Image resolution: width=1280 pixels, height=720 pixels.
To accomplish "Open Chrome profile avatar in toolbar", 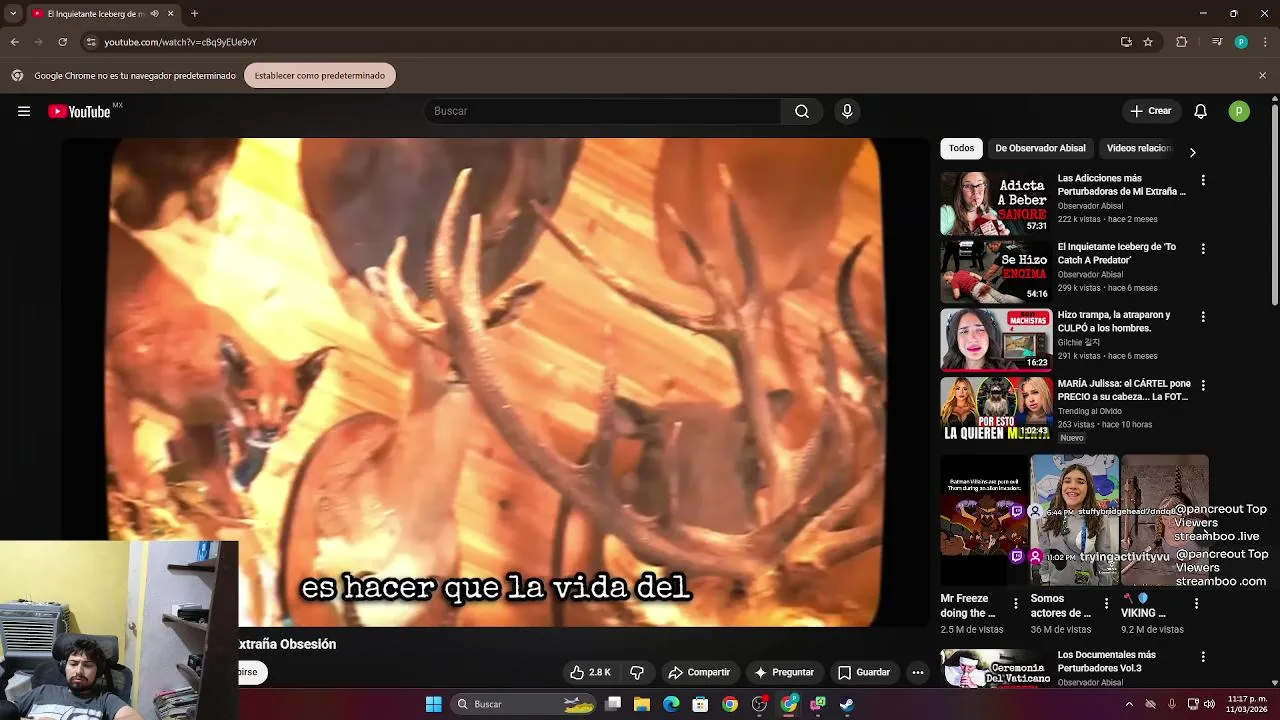I will pos(1241,42).
